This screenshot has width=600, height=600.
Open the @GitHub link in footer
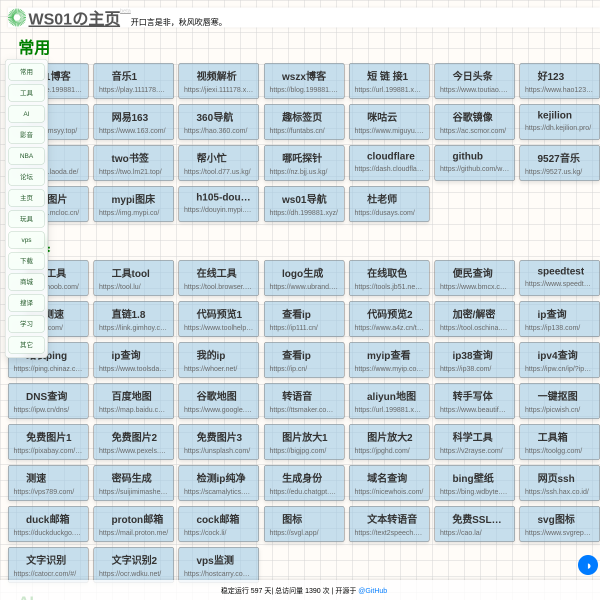pos(373,590)
